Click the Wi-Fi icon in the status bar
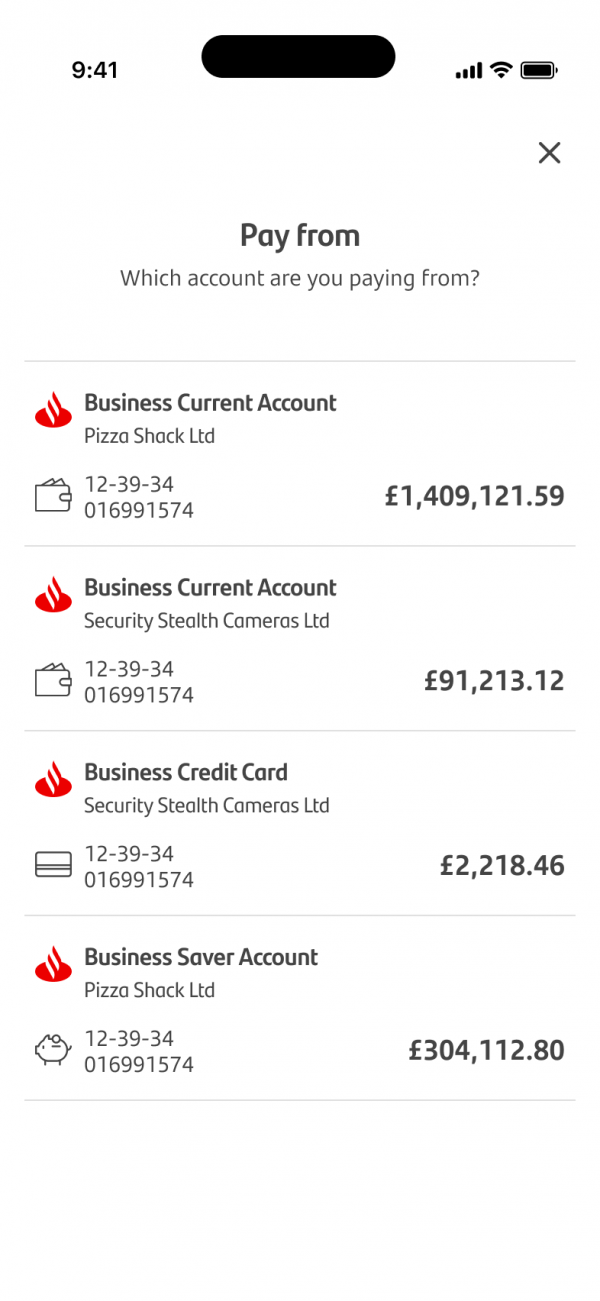 pyautogui.click(x=499, y=70)
